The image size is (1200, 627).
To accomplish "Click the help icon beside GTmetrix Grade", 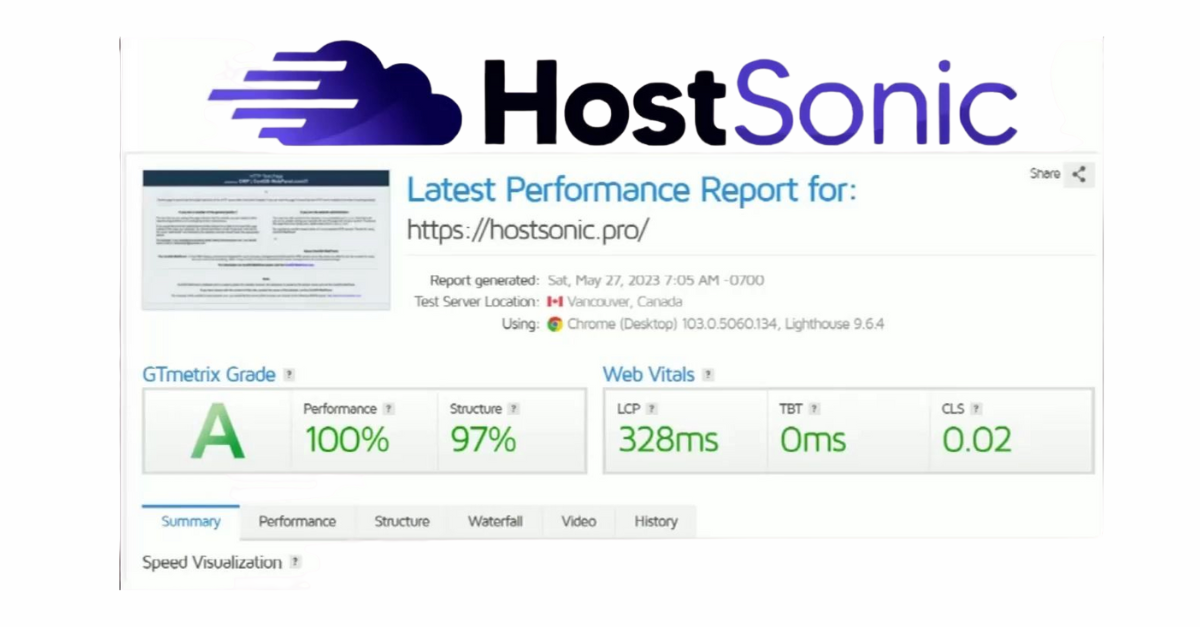I will 289,375.
